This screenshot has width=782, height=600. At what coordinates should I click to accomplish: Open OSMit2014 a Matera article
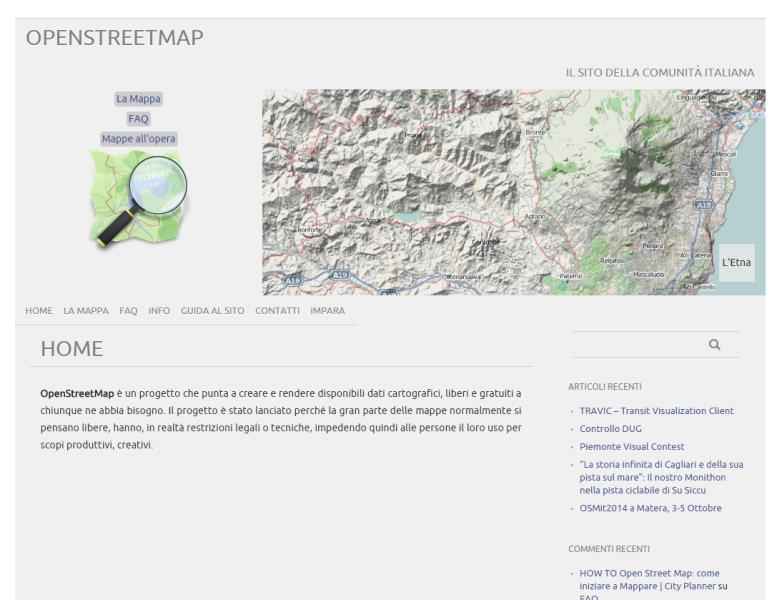tap(650, 508)
